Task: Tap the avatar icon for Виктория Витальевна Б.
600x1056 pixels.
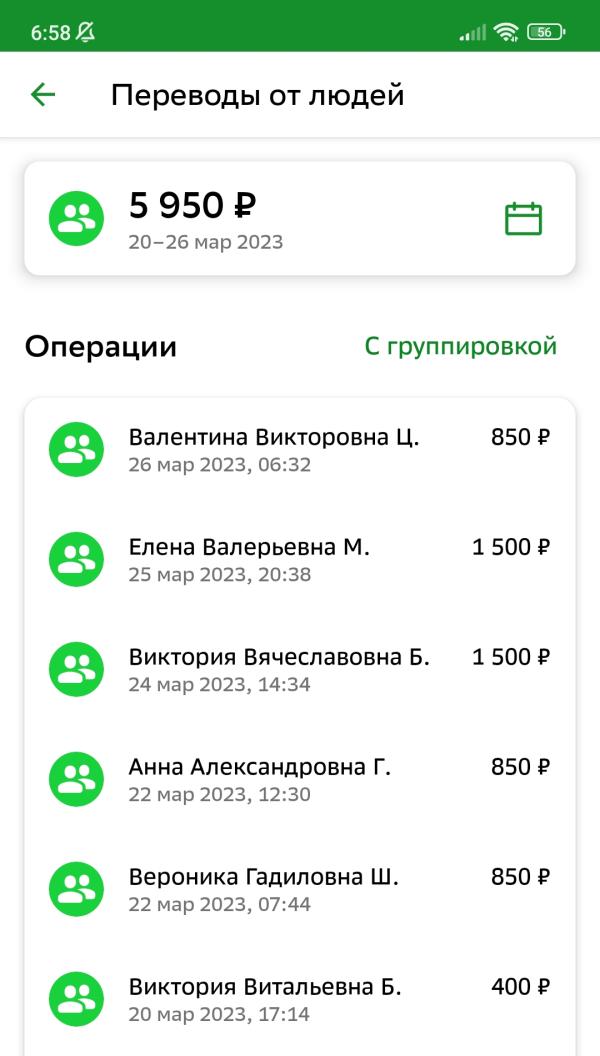Action: pyautogui.click(x=76, y=999)
